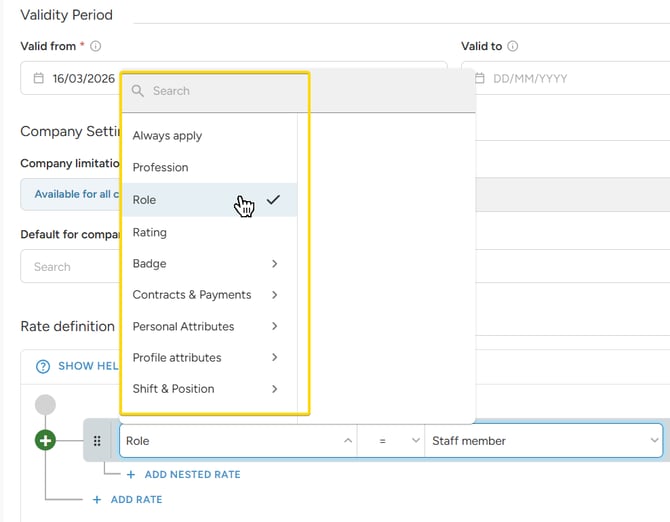Click the search magnifier icon in dropdown
Screen dimensions: 670x522
pyautogui.click(x=139, y=91)
